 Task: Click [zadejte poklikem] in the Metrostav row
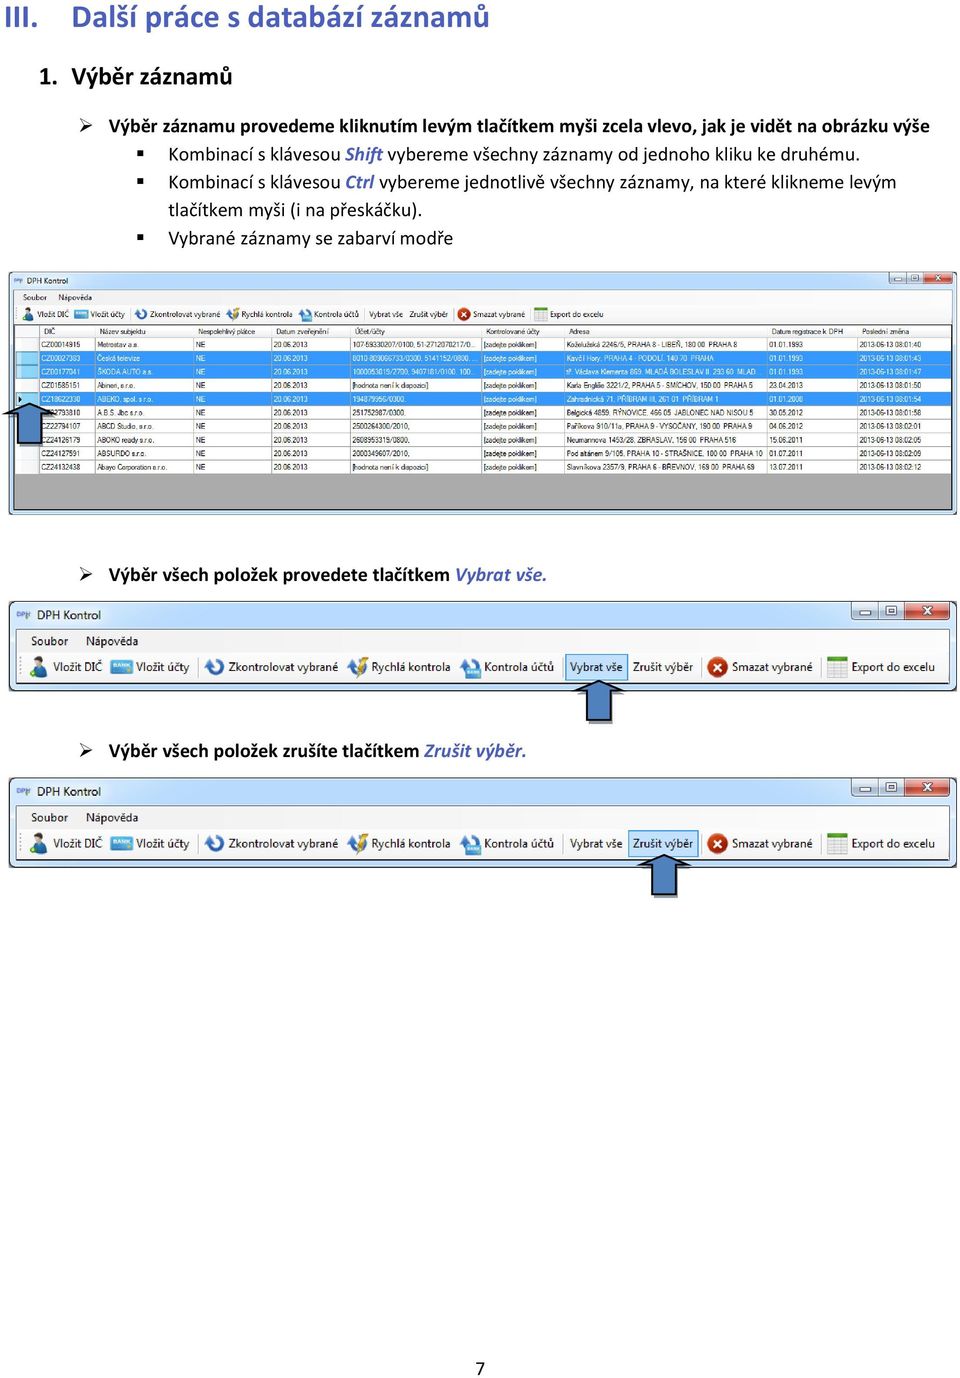coord(523,345)
